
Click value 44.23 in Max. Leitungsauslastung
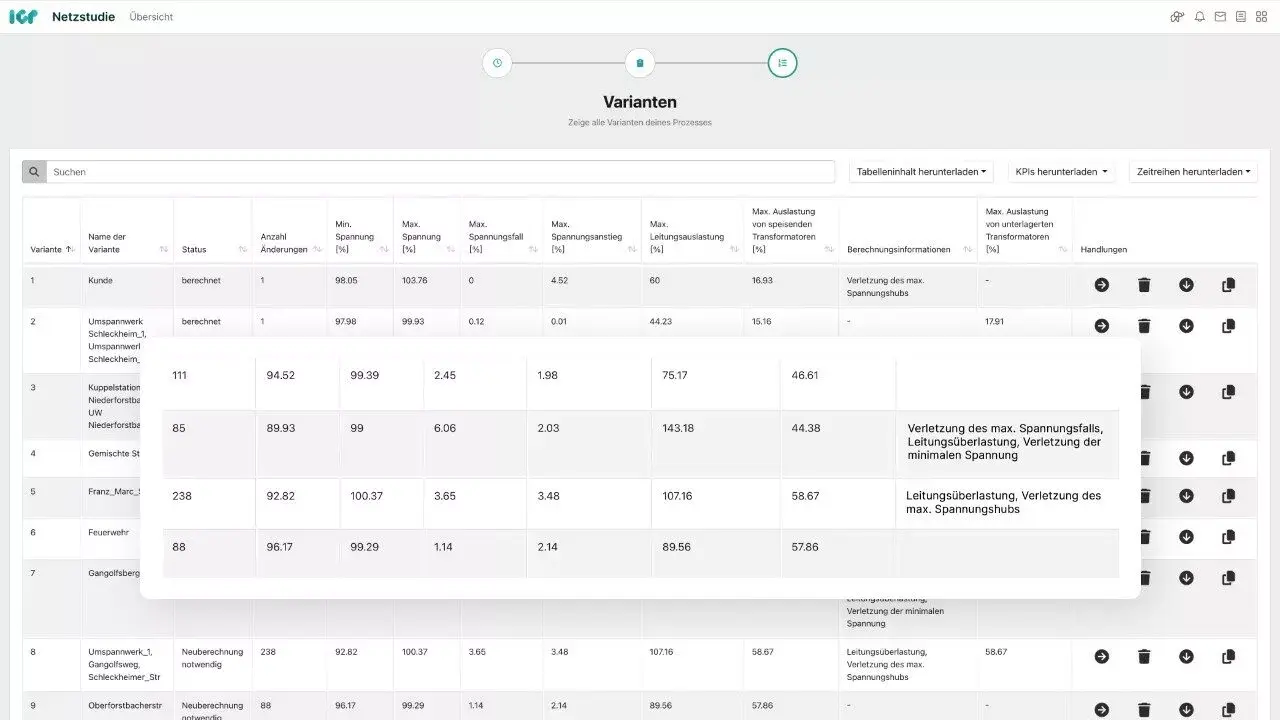click(x=660, y=321)
